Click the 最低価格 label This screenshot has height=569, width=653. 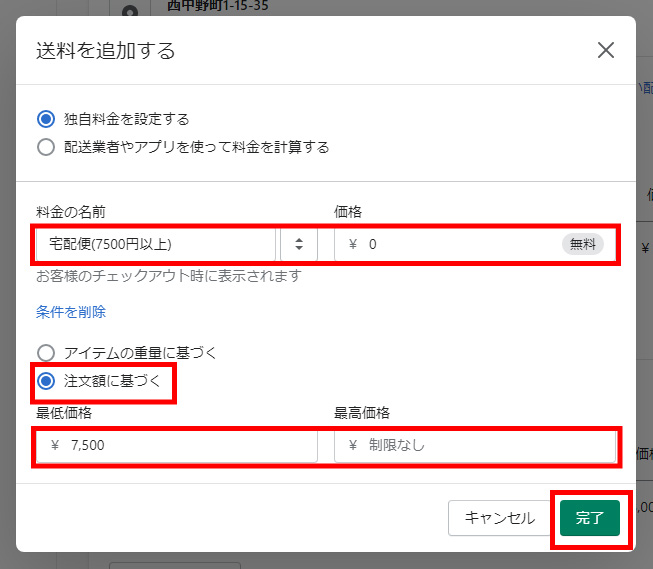64,413
